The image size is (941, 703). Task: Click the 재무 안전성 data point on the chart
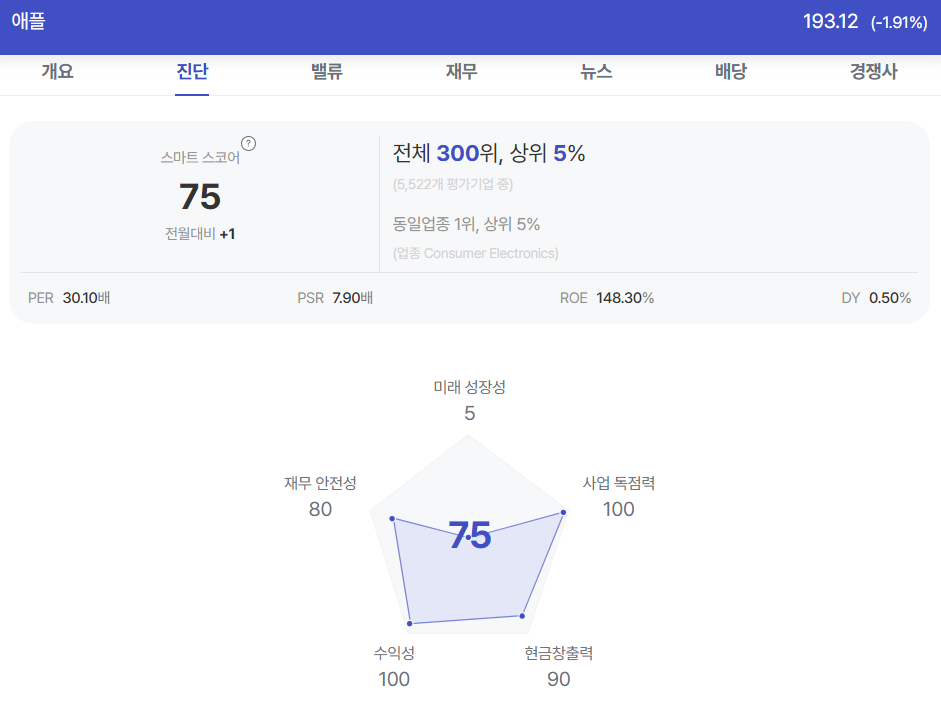click(x=392, y=519)
